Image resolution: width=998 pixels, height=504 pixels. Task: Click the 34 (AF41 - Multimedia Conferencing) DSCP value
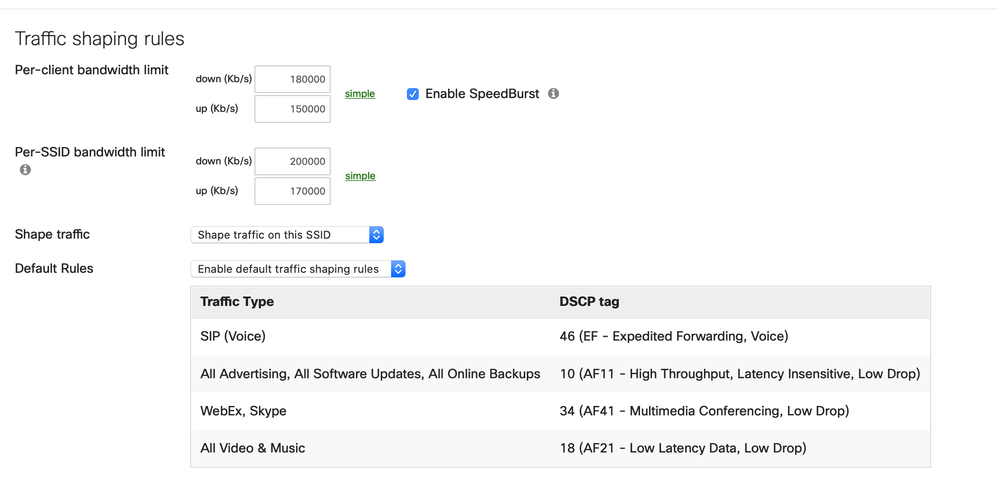(x=705, y=411)
